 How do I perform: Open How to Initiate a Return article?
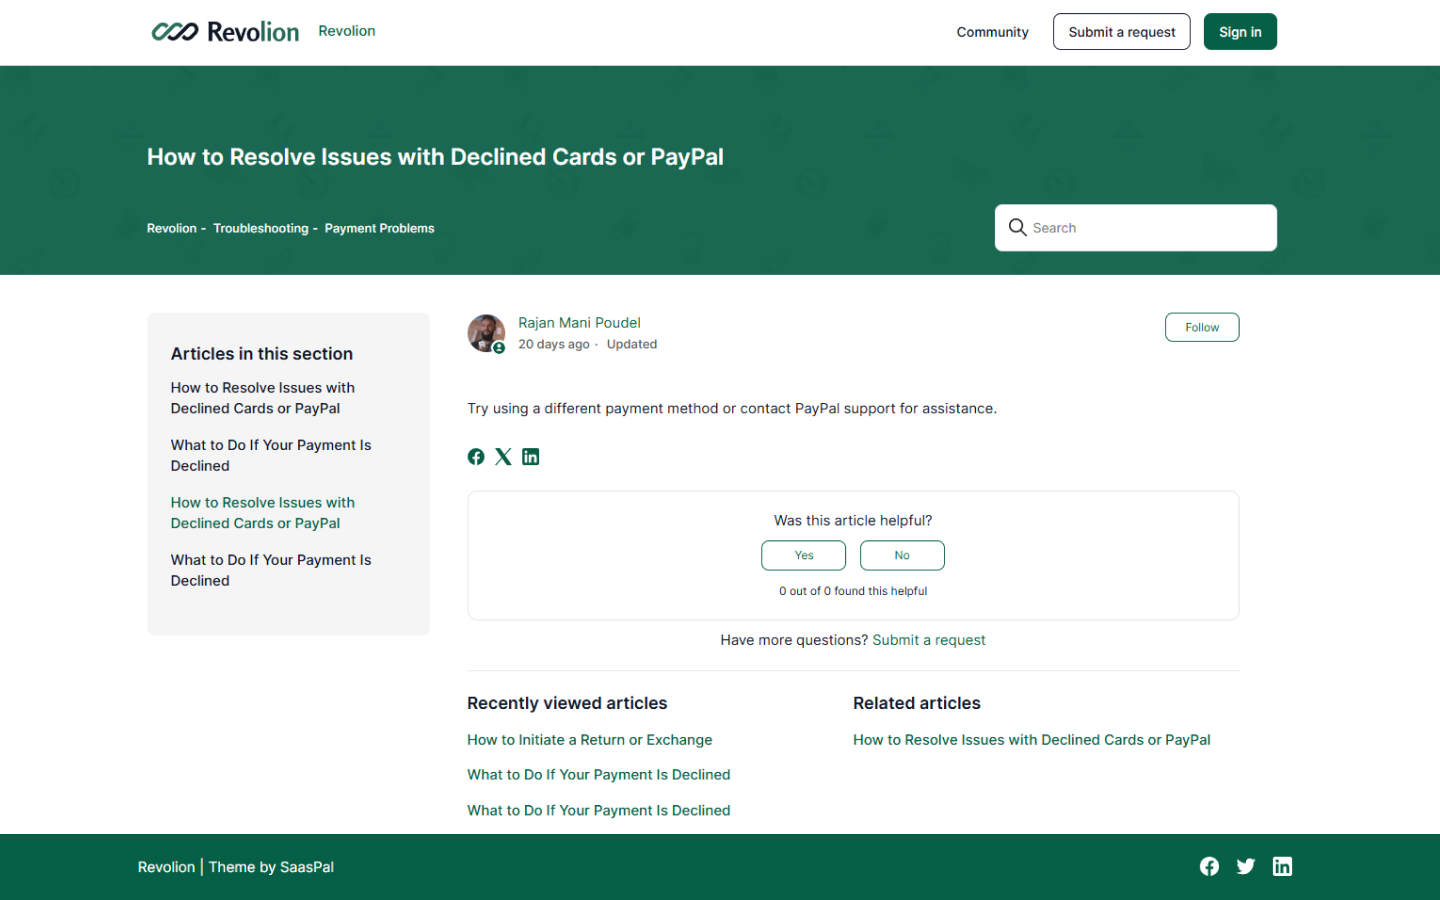[x=589, y=740]
